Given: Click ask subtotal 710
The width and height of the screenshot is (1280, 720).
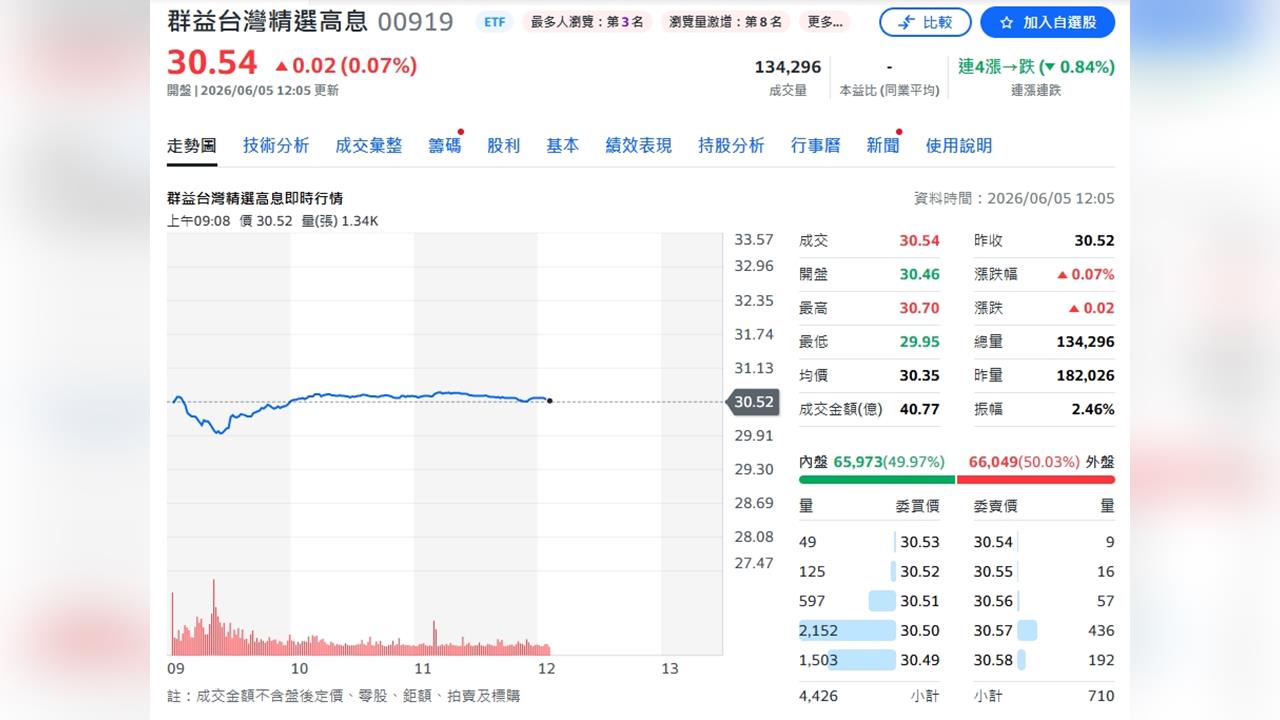Looking at the screenshot, I should [x=1101, y=696].
